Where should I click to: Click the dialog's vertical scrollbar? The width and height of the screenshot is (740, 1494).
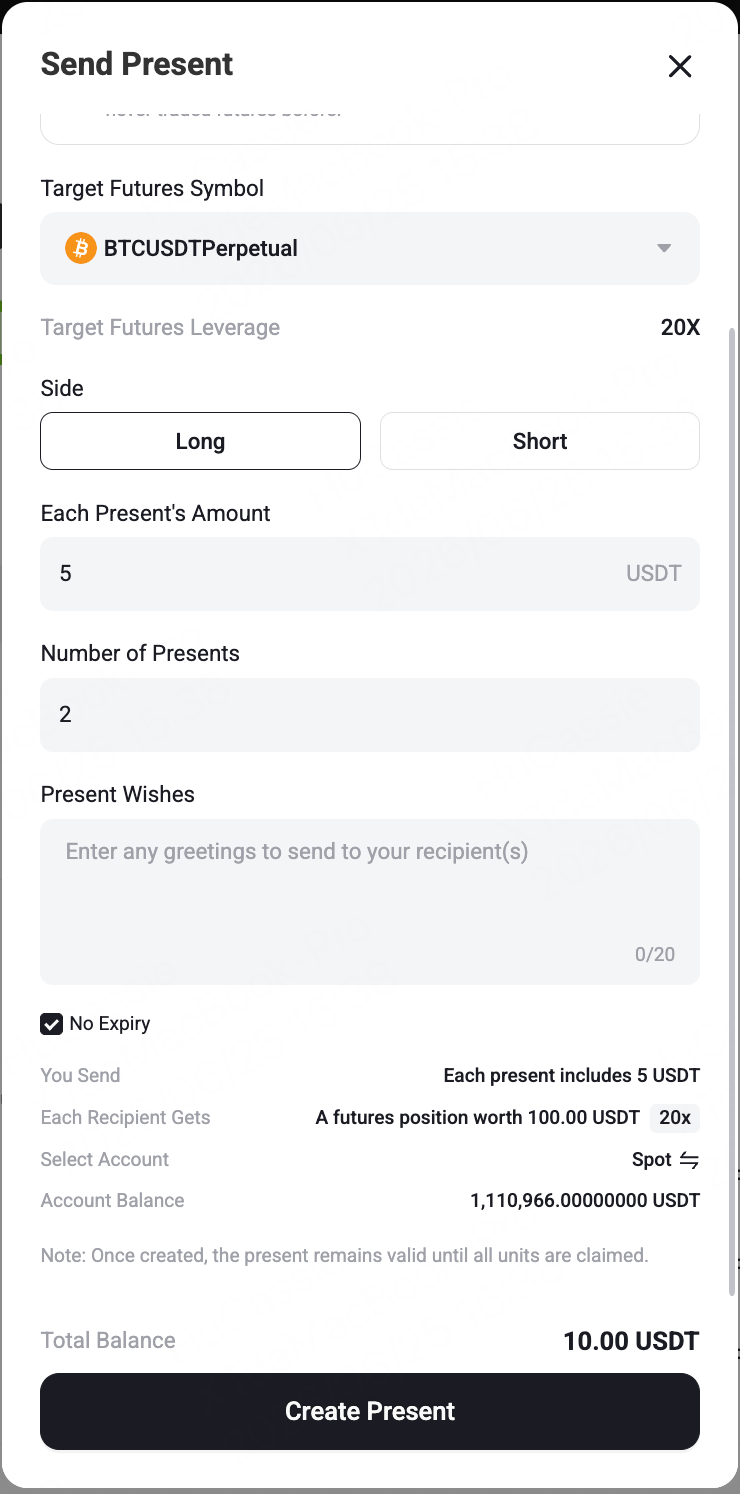(733, 810)
